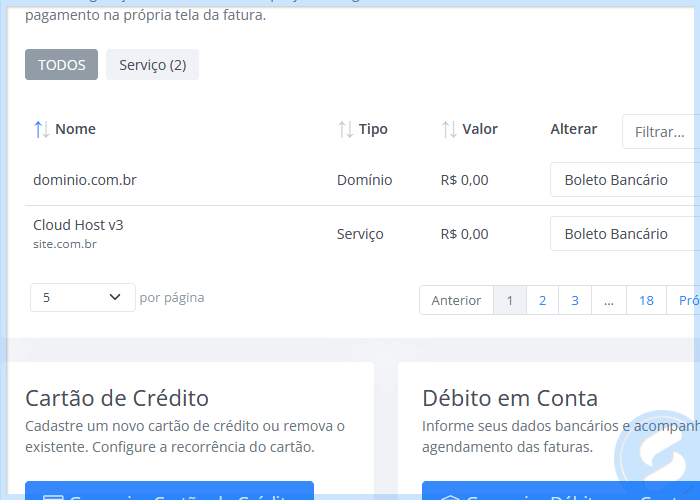Click the Débito em Conta heading

click(x=510, y=398)
